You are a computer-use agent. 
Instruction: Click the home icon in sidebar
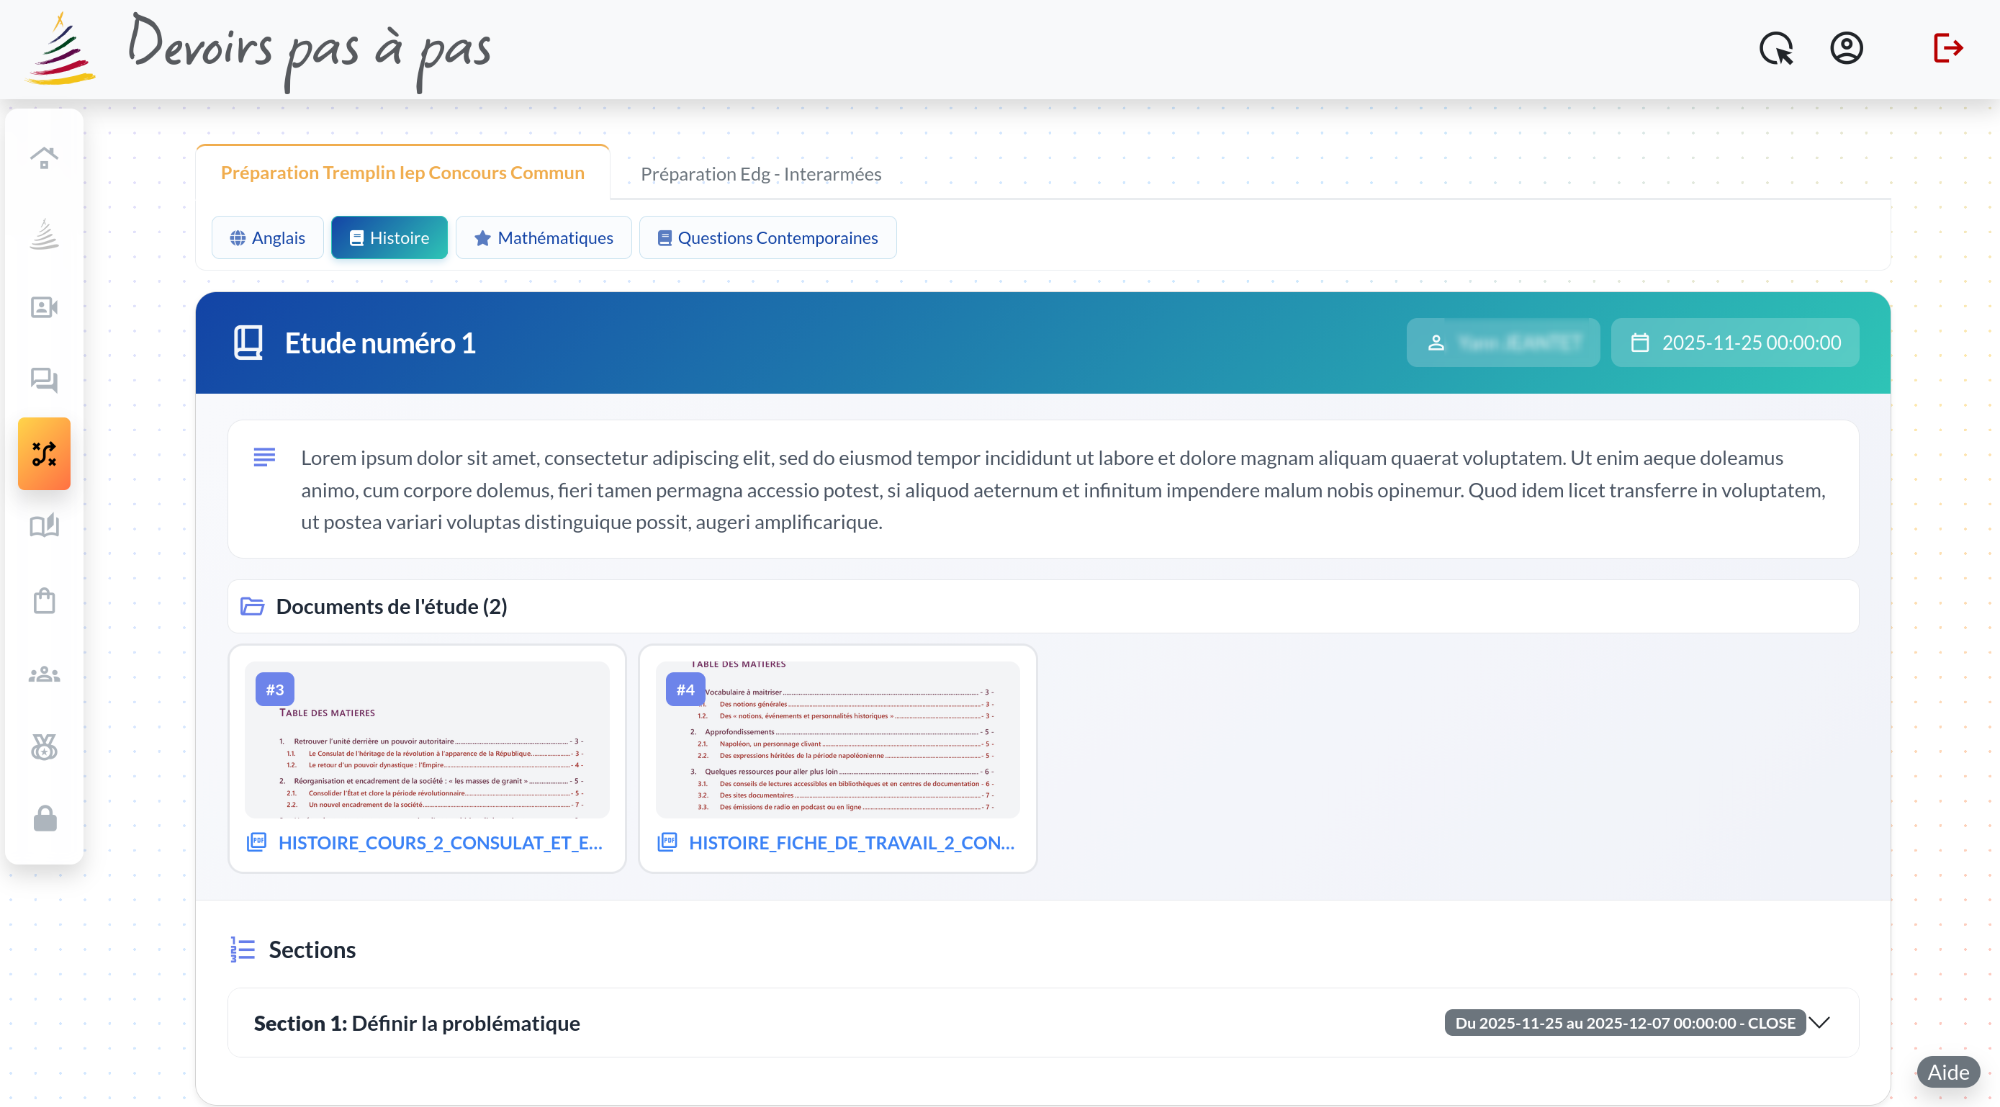coord(44,158)
